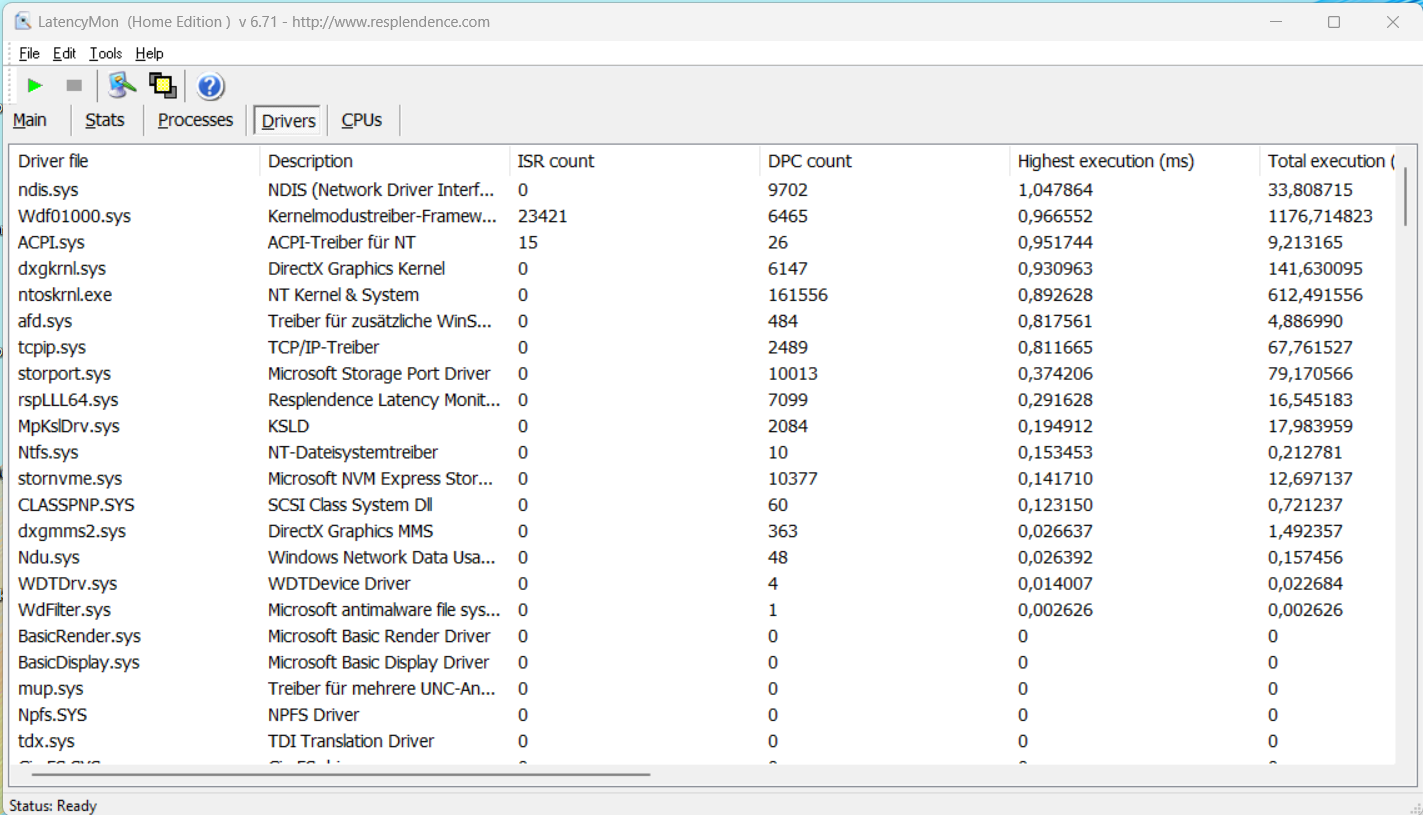Click DPC count value 161556
This screenshot has width=1423, height=815.
click(x=798, y=295)
